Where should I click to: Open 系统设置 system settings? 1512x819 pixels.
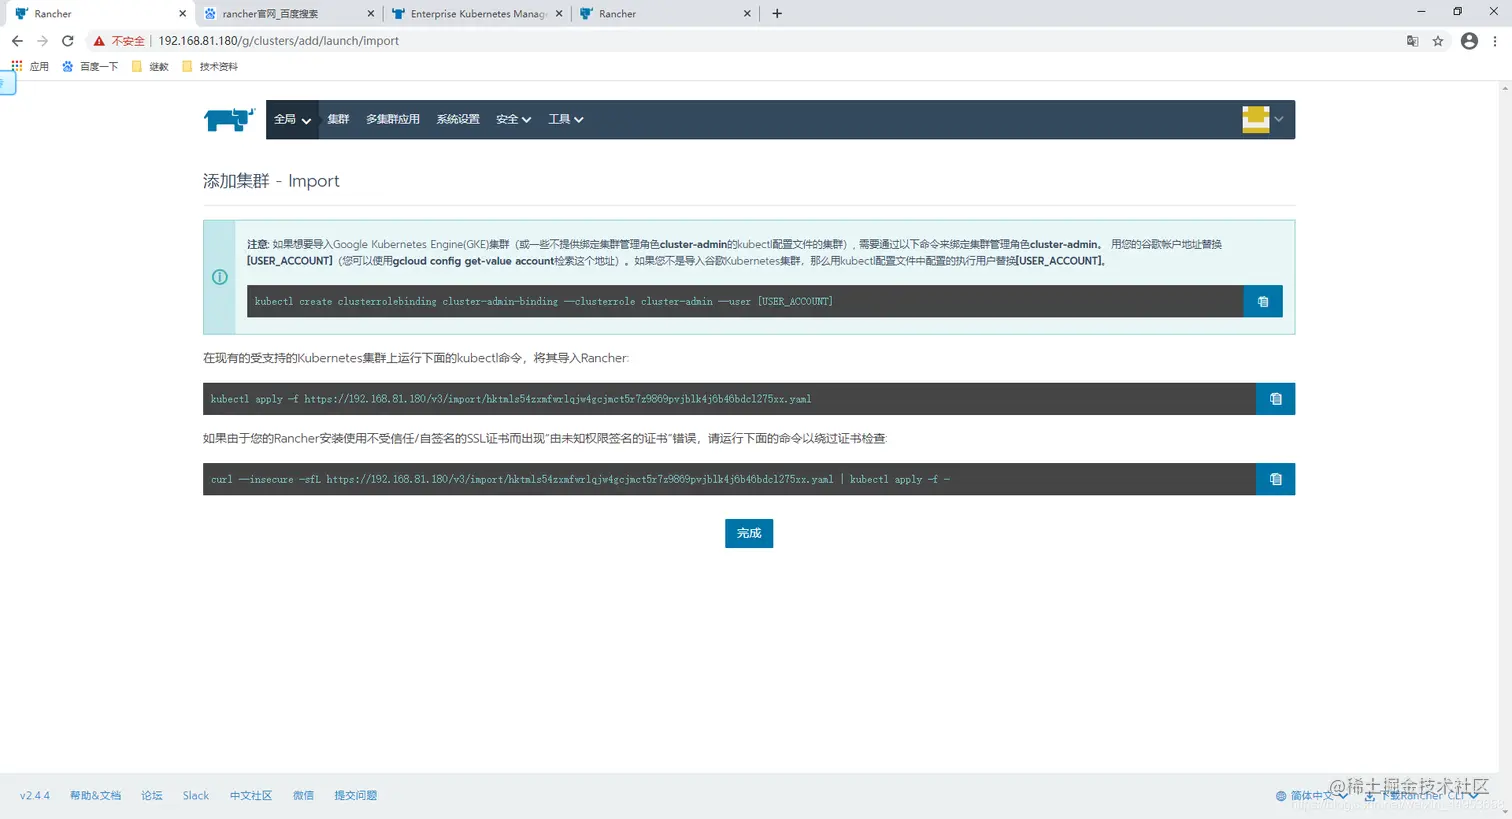[x=458, y=119]
